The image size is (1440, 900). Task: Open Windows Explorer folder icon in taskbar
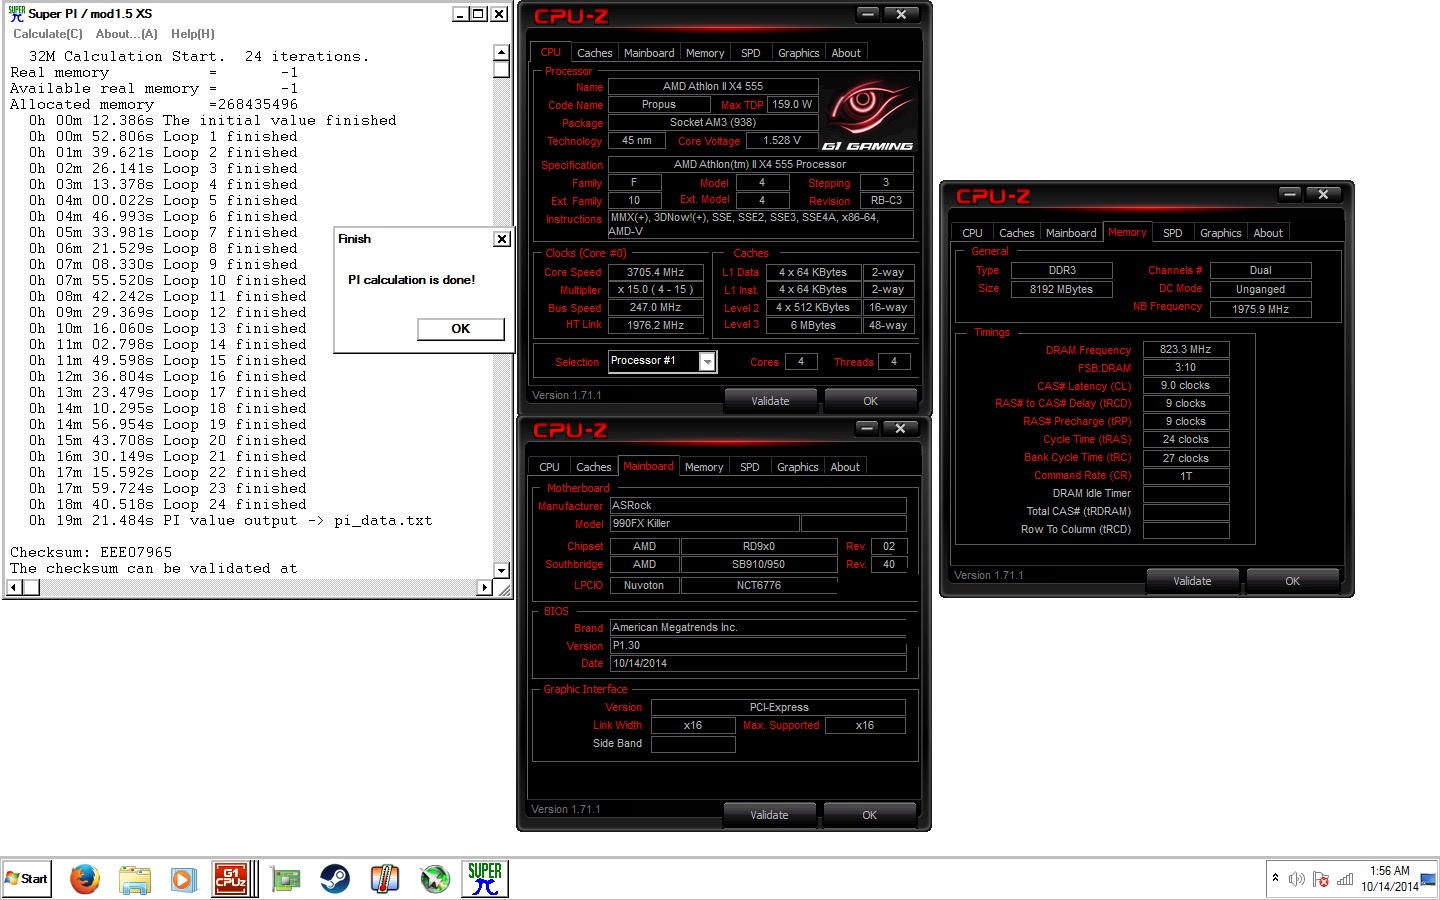tap(135, 879)
